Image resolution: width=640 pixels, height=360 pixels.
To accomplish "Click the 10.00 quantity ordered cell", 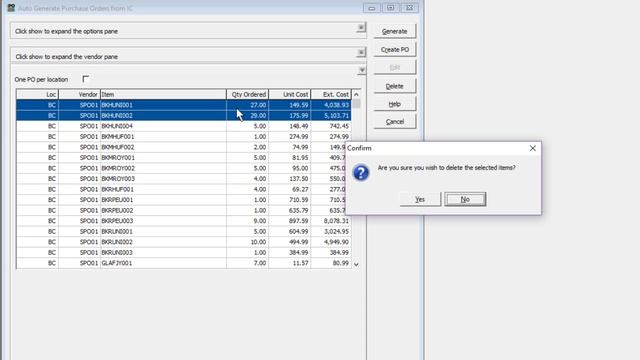I will click(247, 242).
